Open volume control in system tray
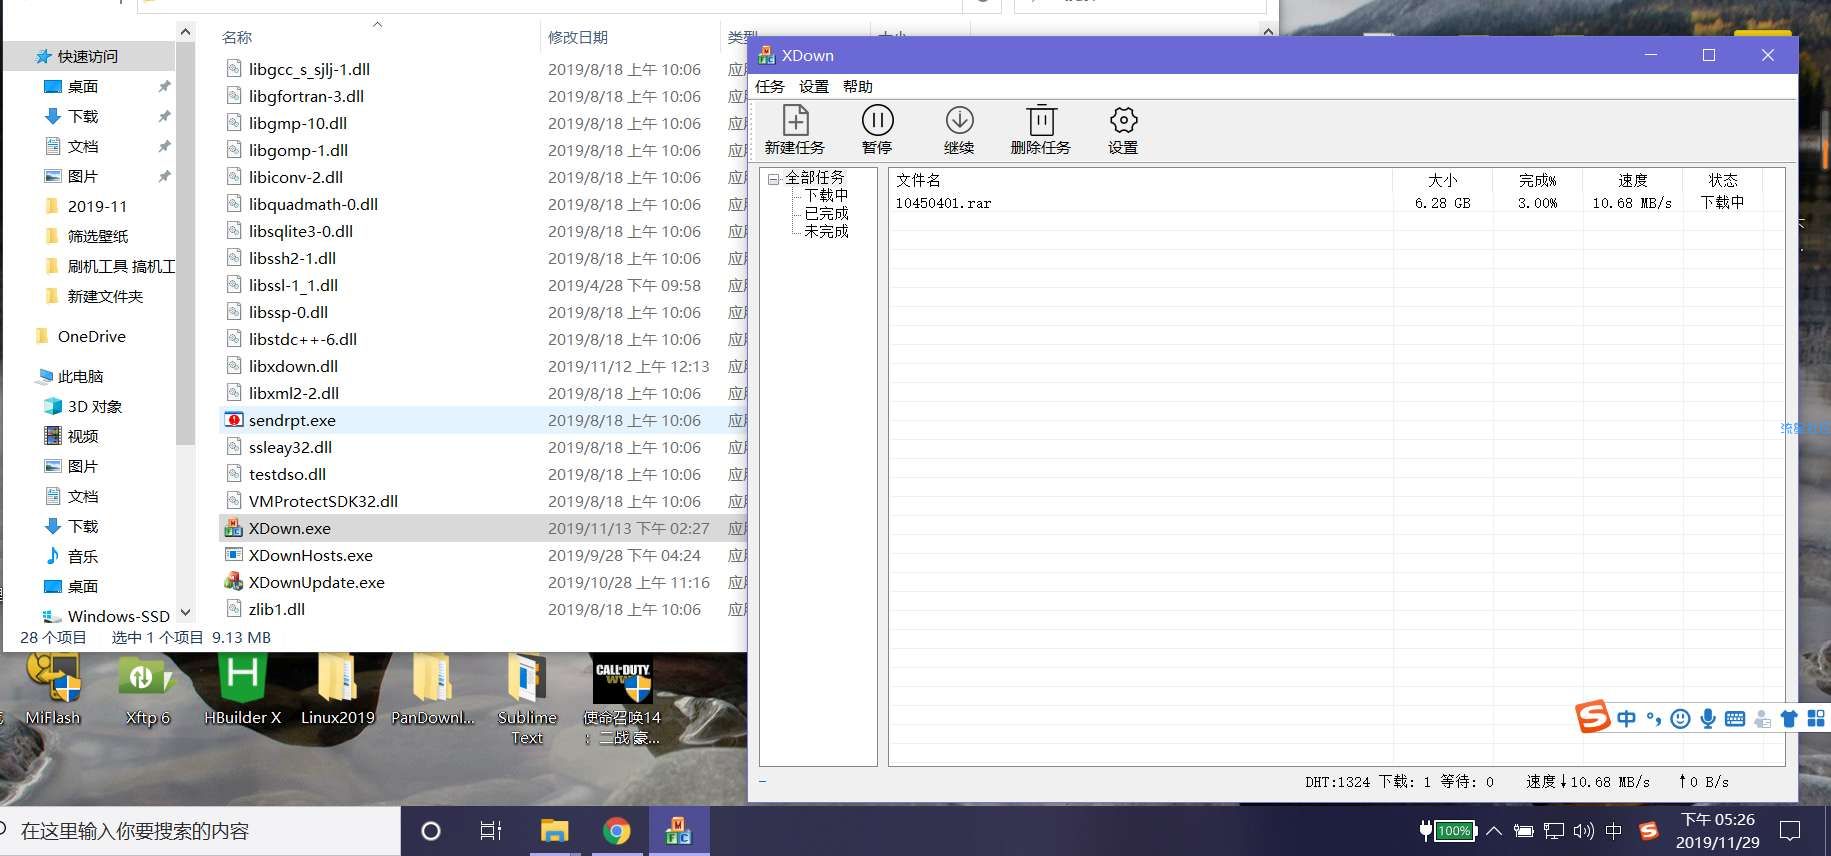 click(1583, 831)
